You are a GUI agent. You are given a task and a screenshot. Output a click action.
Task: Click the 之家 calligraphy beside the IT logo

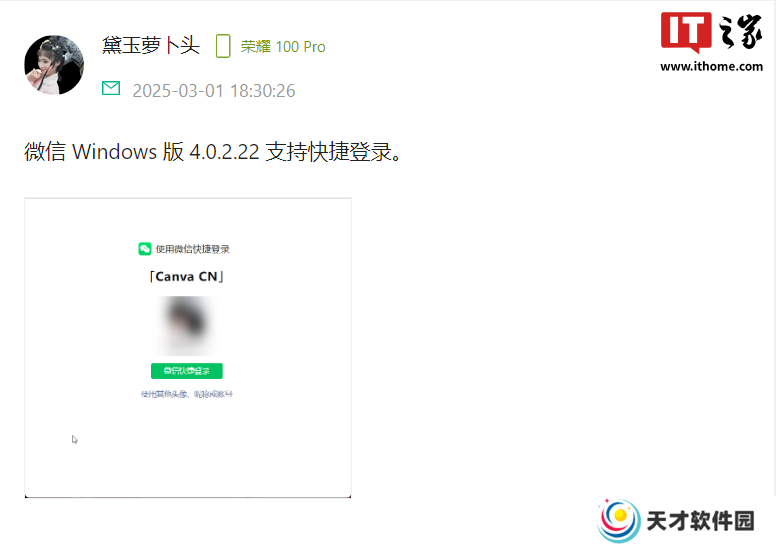point(740,32)
